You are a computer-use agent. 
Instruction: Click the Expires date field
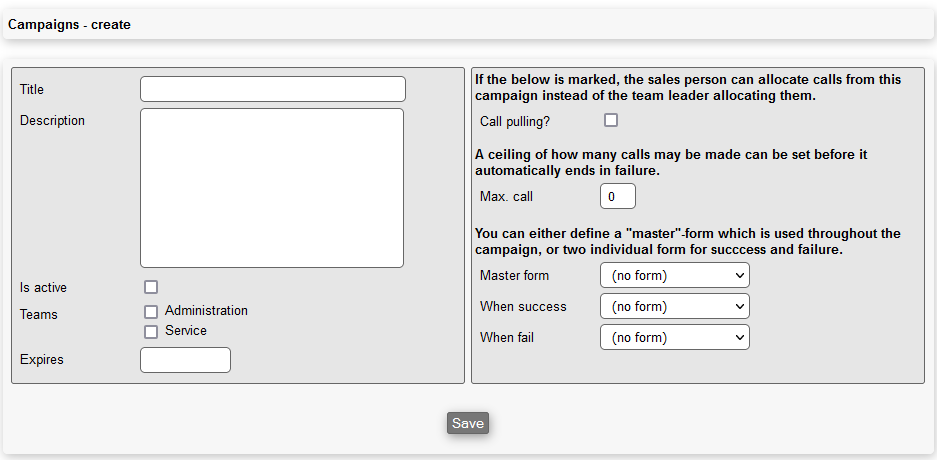(185, 360)
